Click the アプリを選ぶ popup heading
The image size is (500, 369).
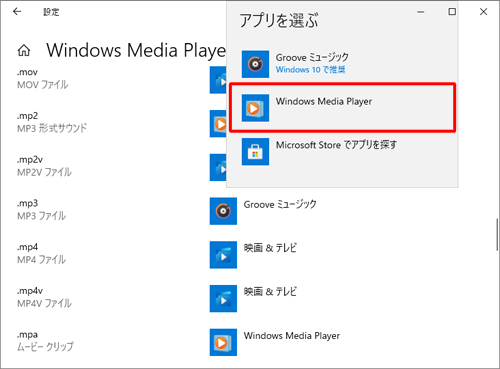point(279,21)
